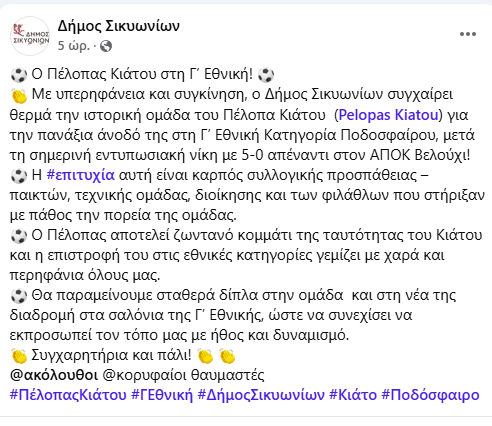
Task: Open the 5 ώρ. post timestamp
Action: point(74,46)
